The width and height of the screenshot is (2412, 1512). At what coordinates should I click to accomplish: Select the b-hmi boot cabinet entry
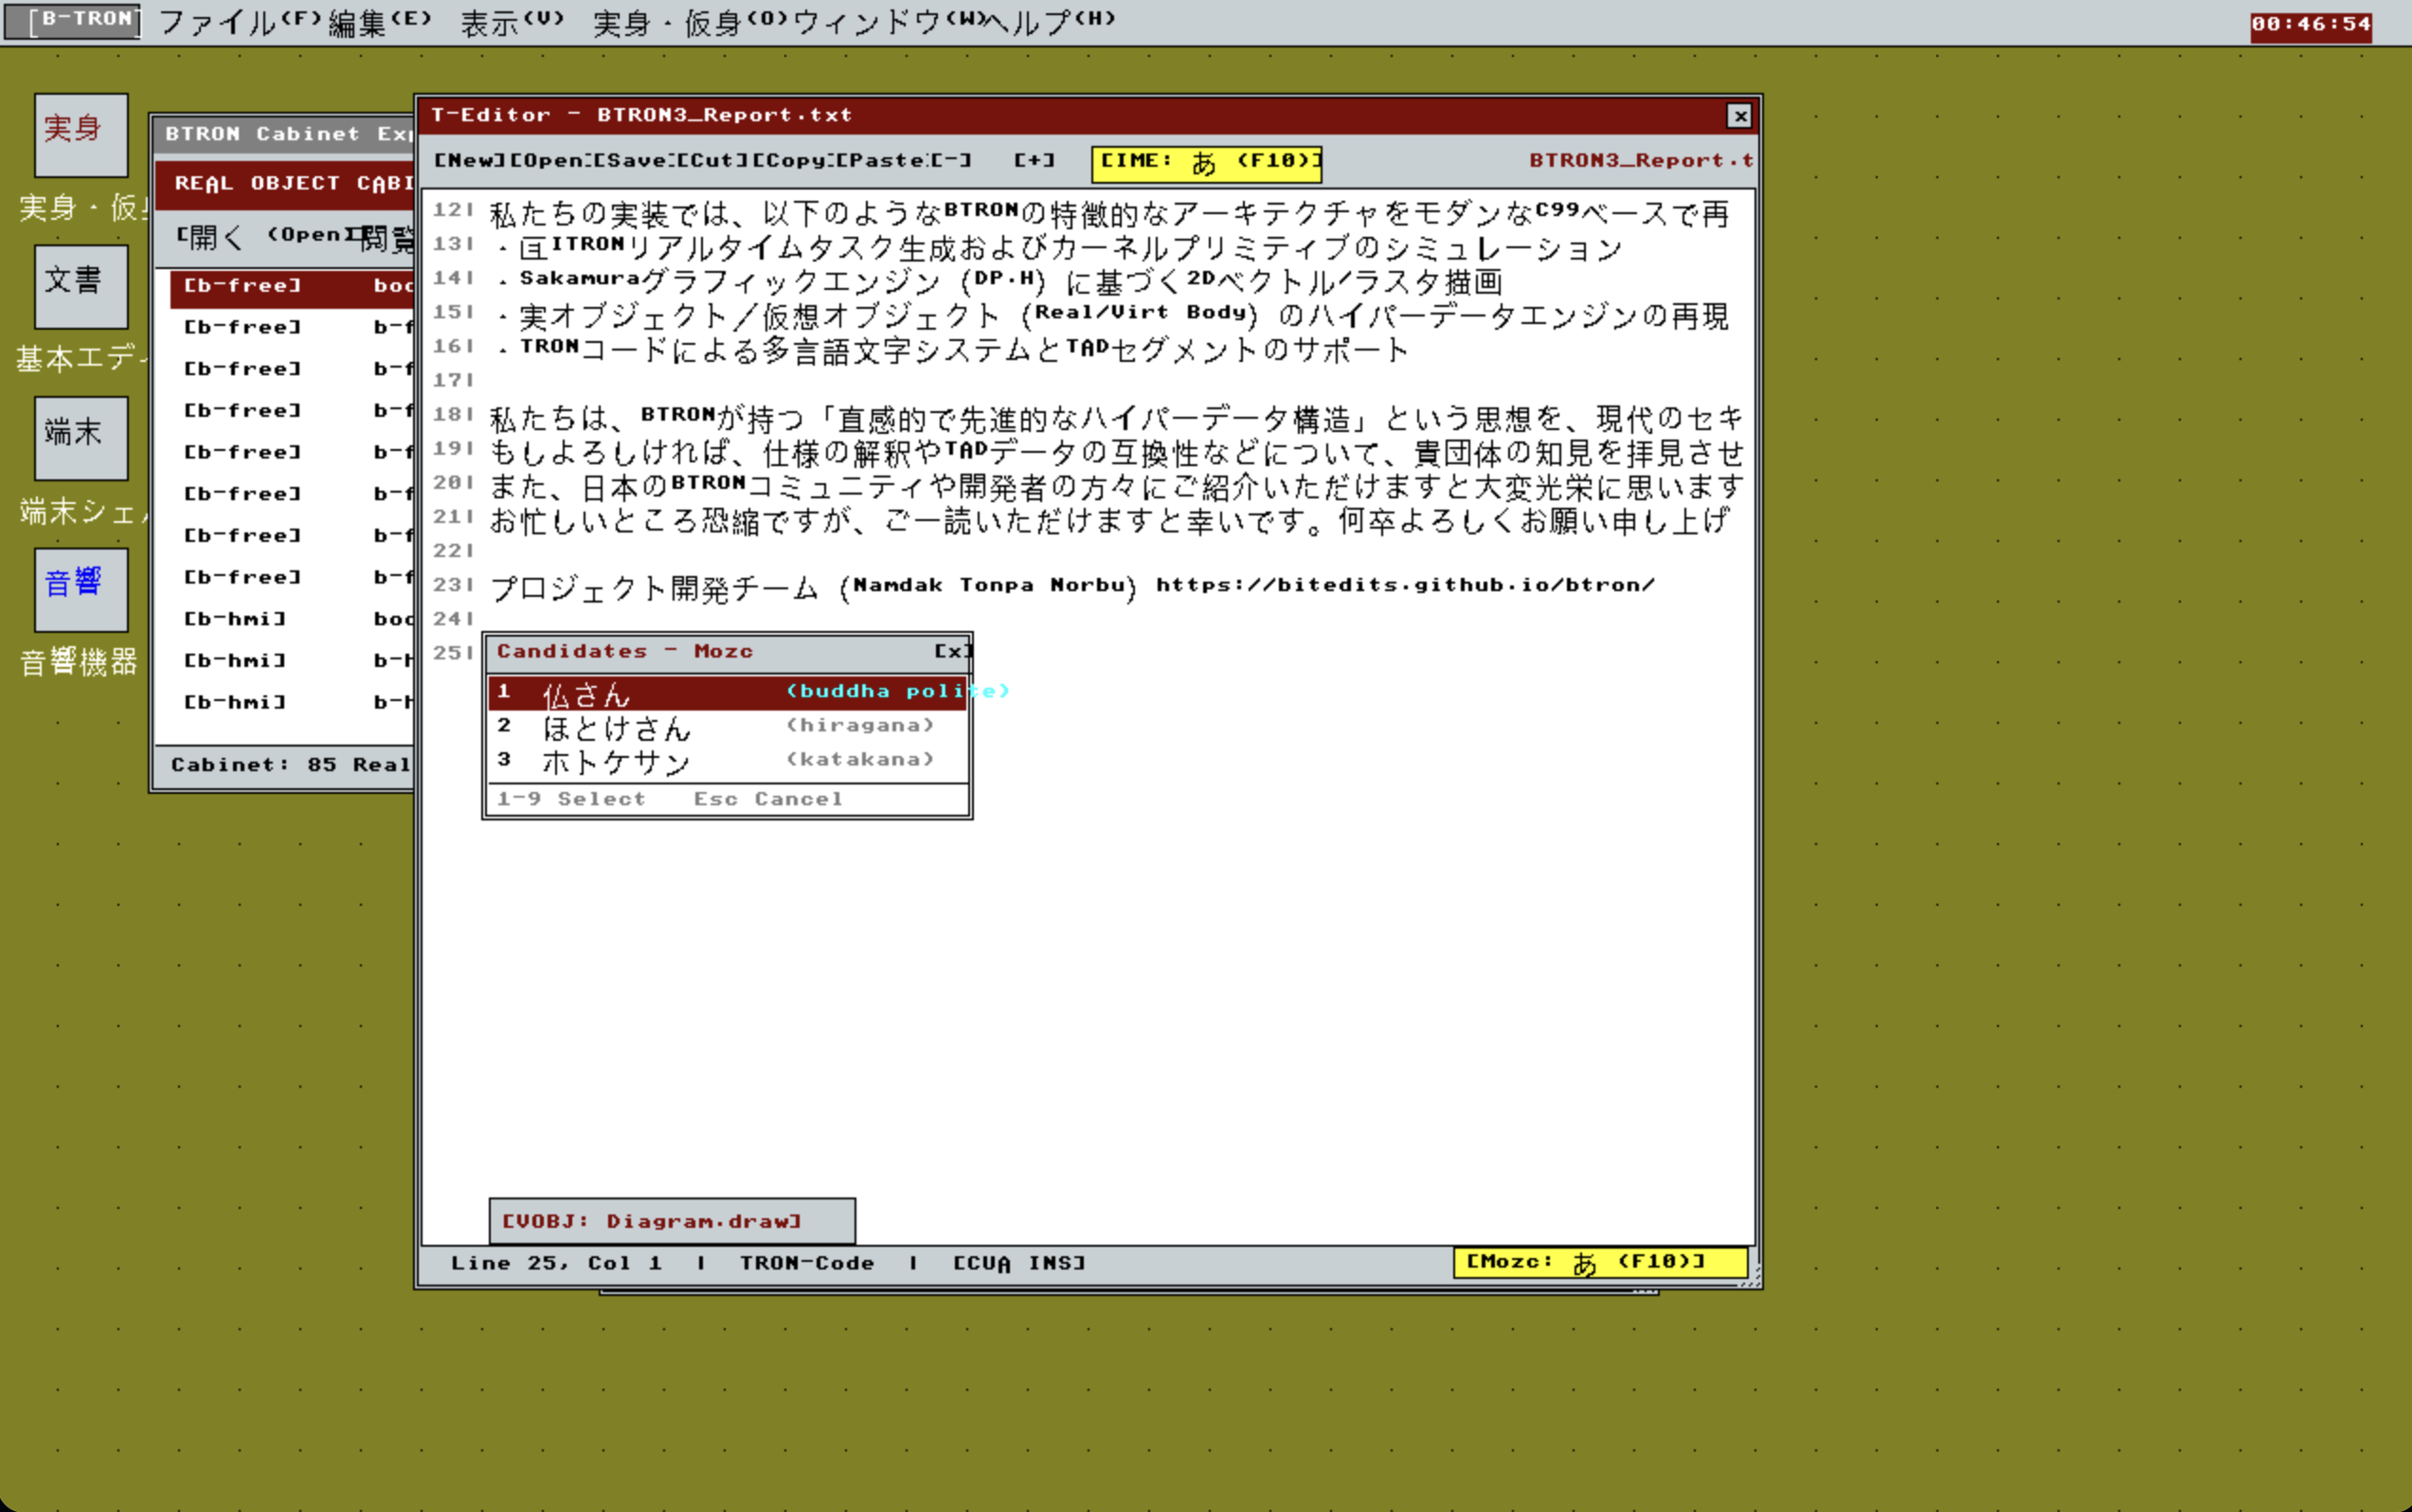click(x=292, y=619)
